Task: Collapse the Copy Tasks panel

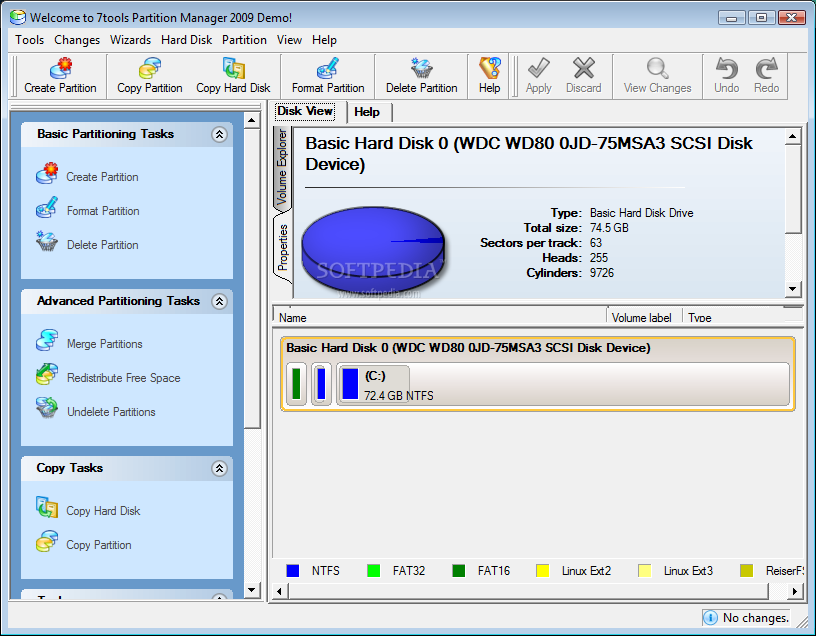Action: 220,468
